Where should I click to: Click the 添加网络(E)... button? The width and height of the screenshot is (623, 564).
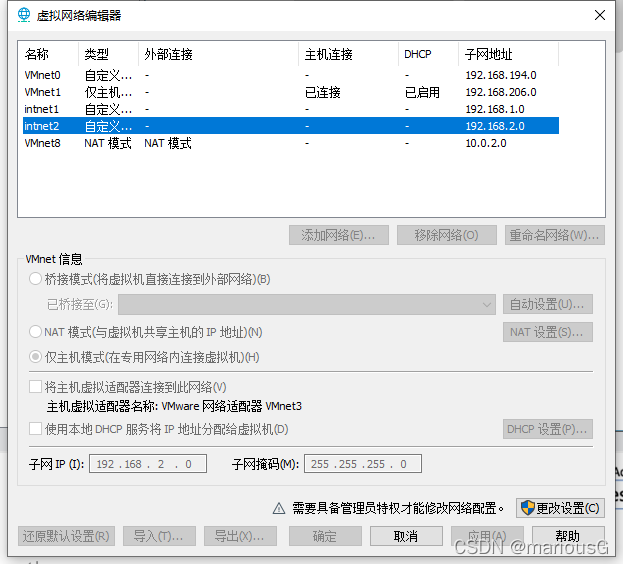339,235
